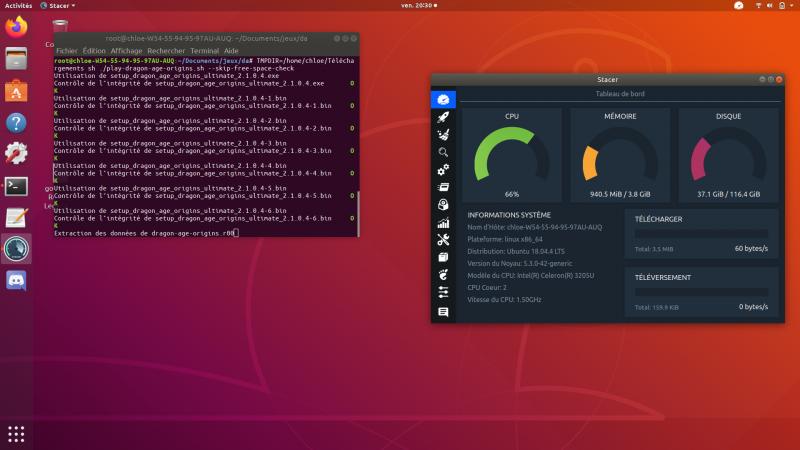Open Affichage menu in the terminal

126,51
